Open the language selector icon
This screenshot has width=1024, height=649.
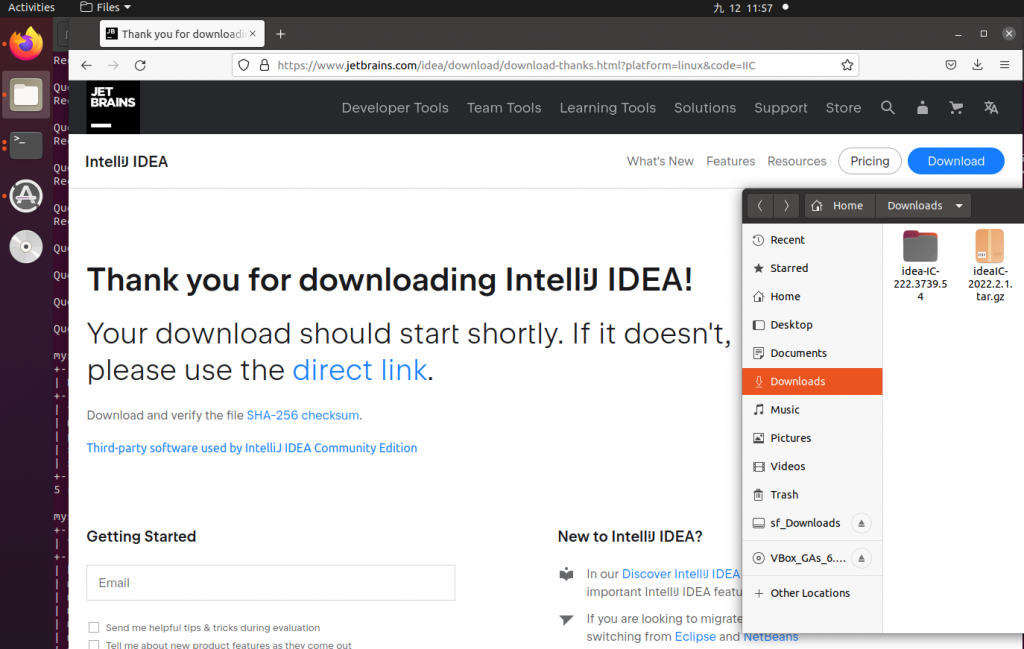[991, 108]
